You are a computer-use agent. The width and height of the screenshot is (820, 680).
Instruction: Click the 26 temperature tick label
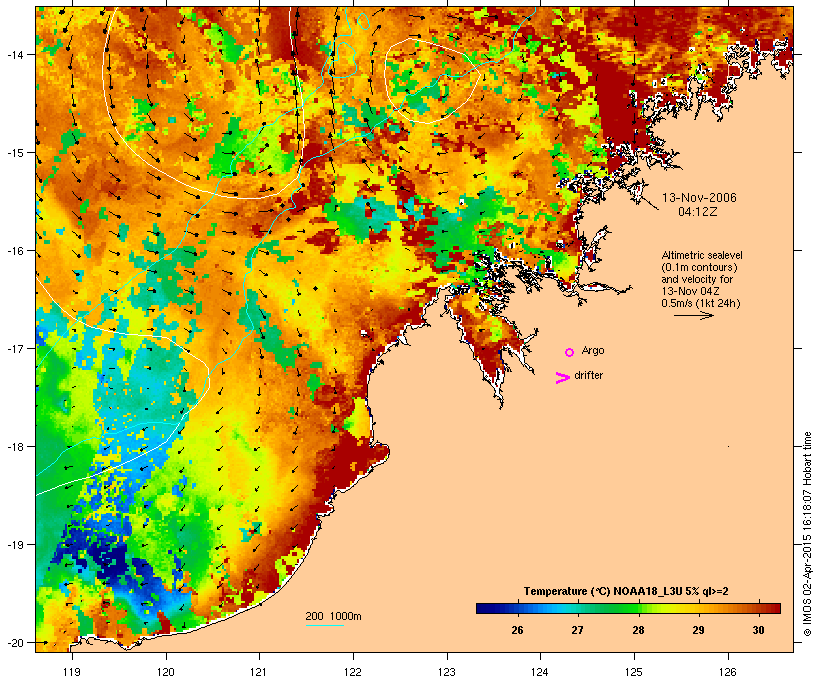pos(517,630)
